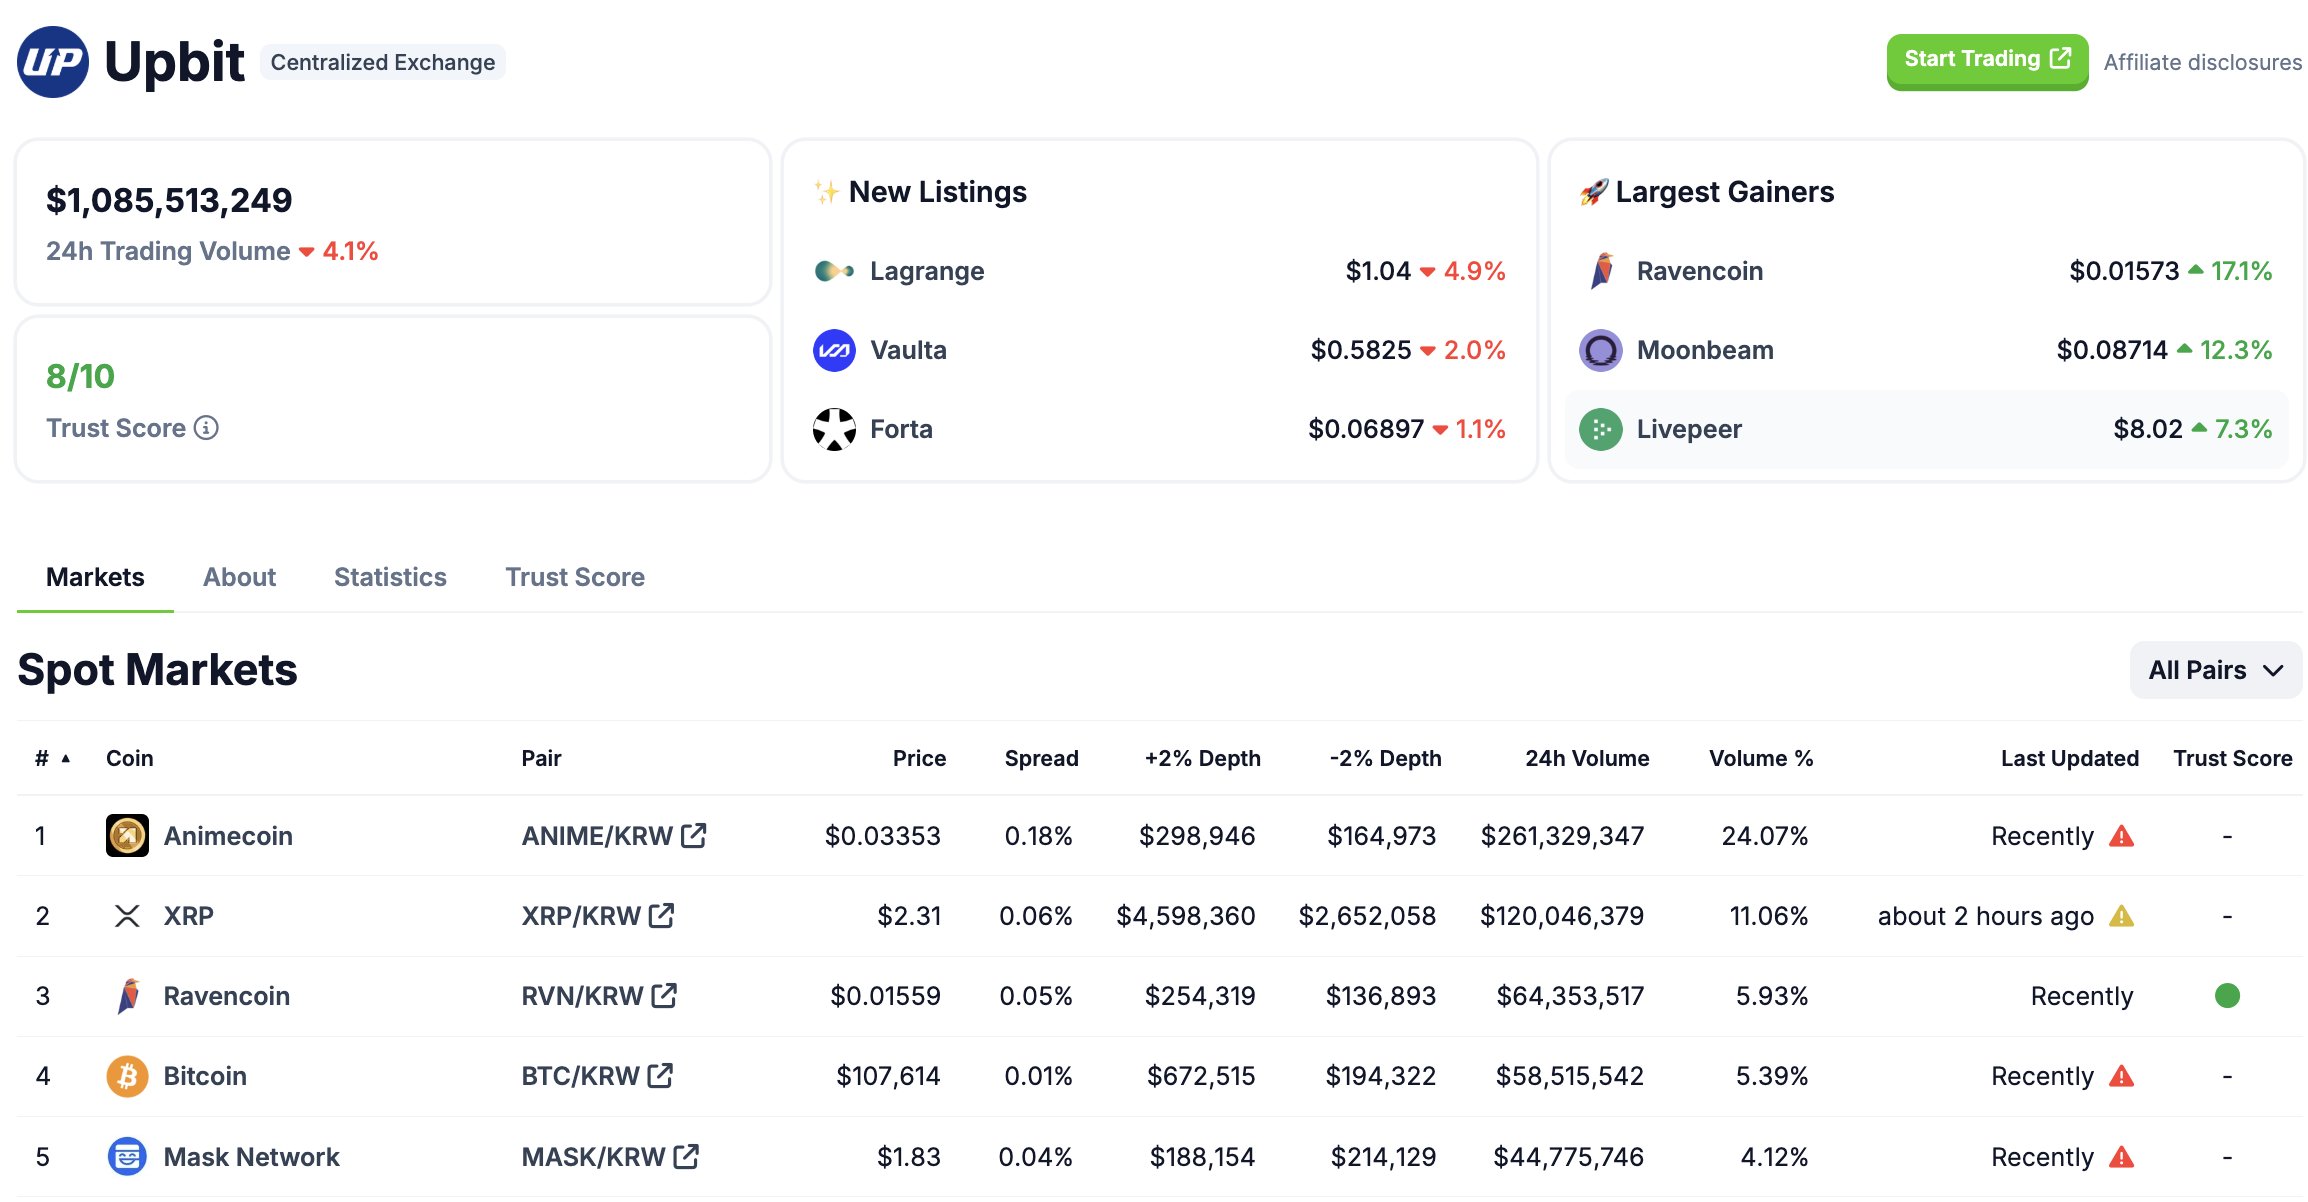The height and width of the screenshot is (1202, 2308).
Task: Open Ravencoin in Largest Gainers
Action: 1699,271
